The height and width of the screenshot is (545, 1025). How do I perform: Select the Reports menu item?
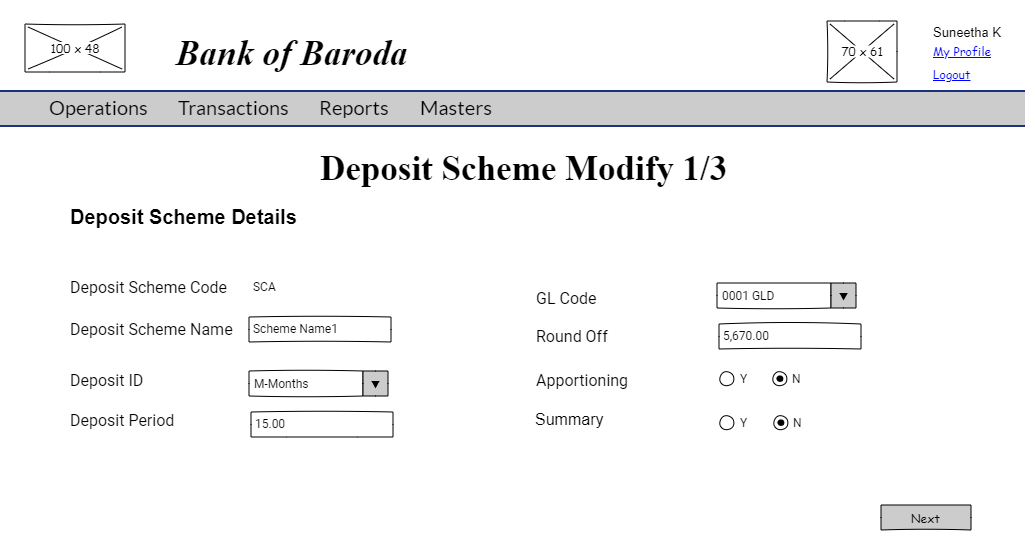(x=353, y=108)
